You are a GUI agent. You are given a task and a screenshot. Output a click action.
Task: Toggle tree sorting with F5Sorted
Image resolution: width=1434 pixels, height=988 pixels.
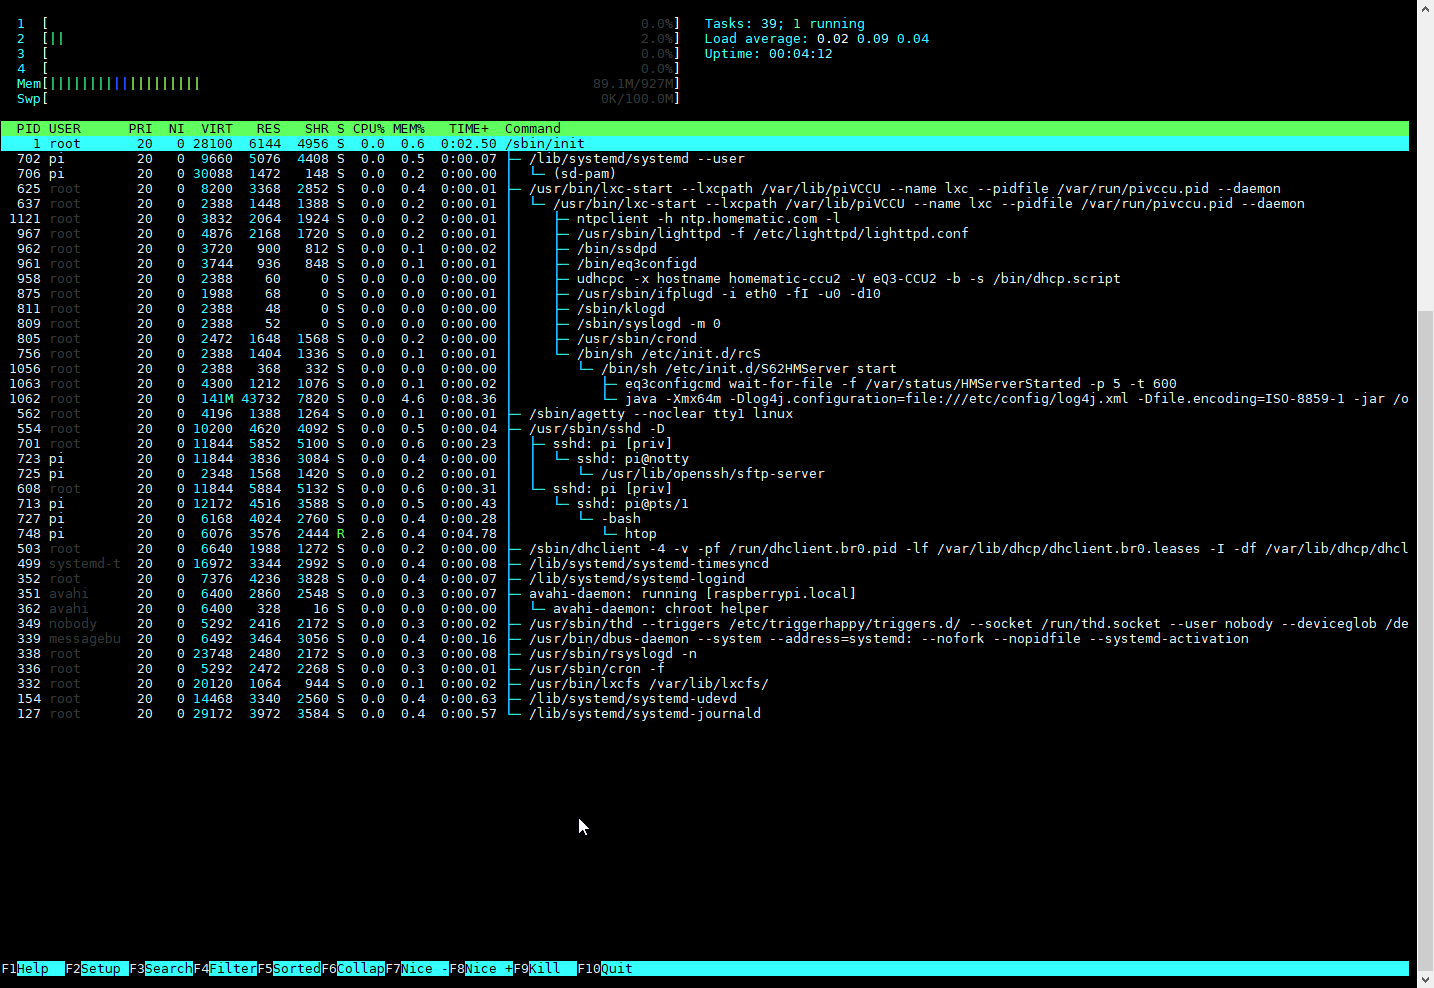coord(289,968)
